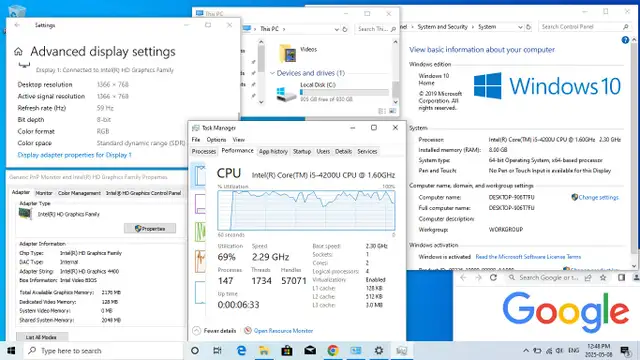The image size is (640, 360).
Task: Open Chrome's side panel icon
Action: [621, 278]
